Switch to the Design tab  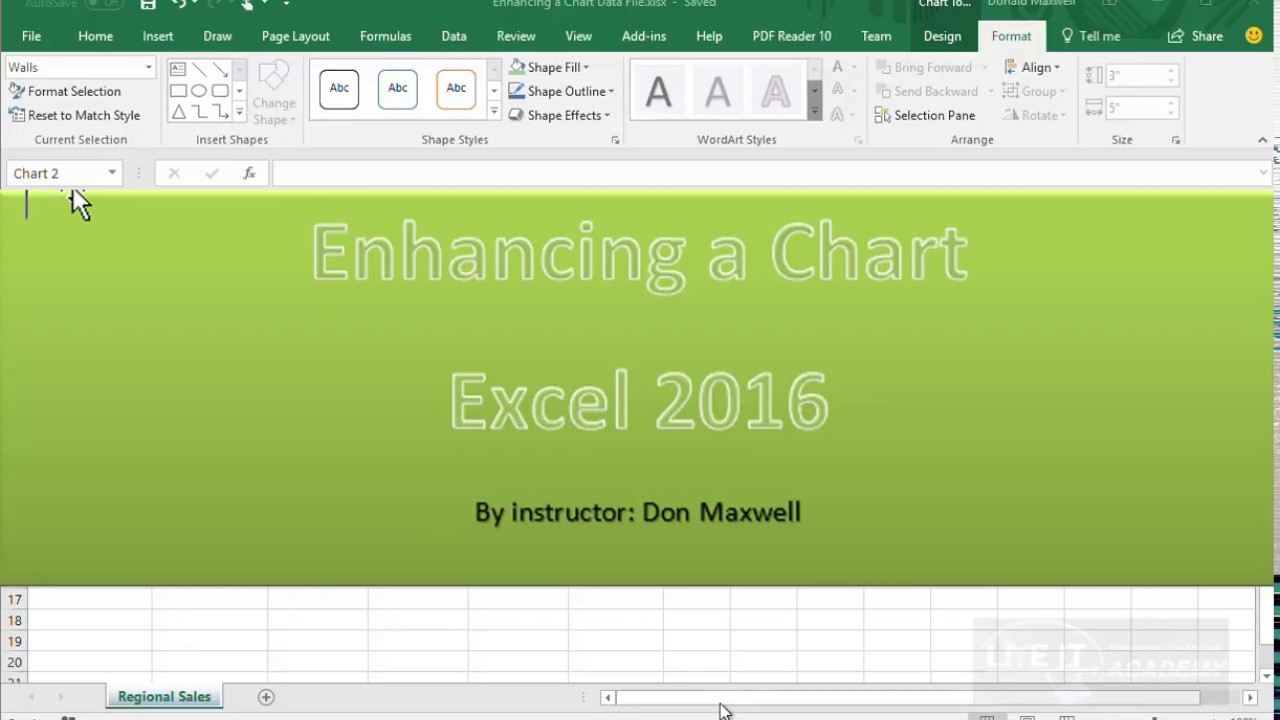point(942,36)
